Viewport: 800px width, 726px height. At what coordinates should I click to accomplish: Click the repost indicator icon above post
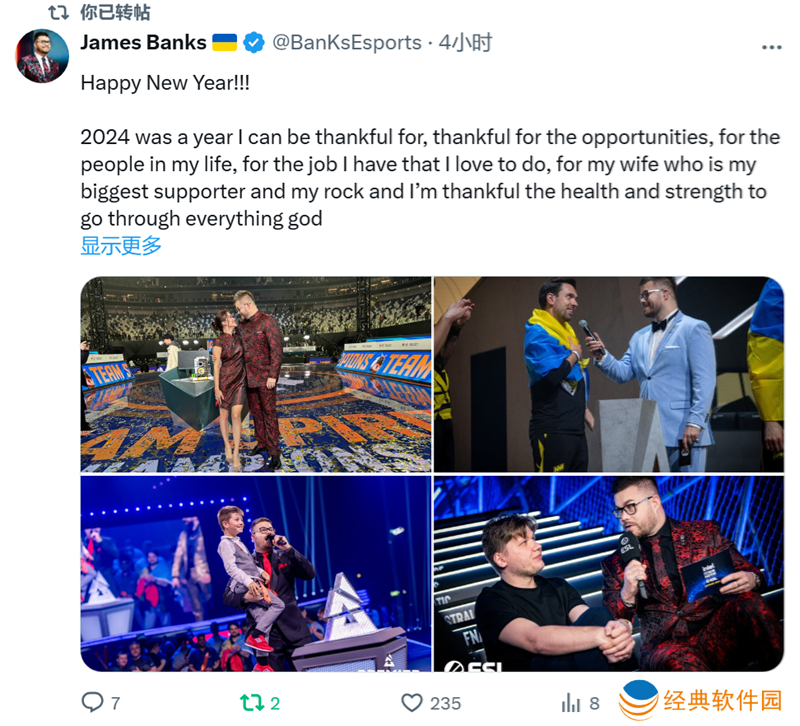point(59,12)
